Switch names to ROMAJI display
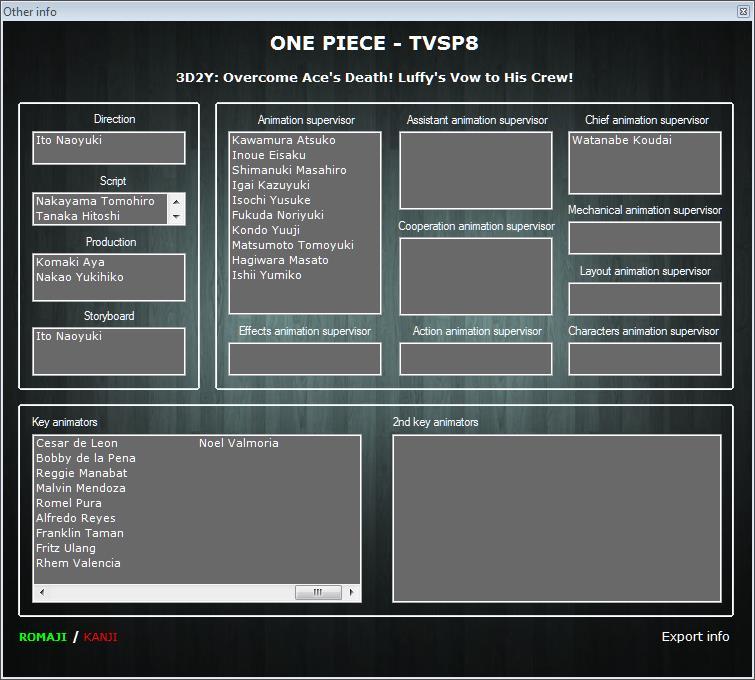The image size is (755, 680). click(x=43, y=637)
